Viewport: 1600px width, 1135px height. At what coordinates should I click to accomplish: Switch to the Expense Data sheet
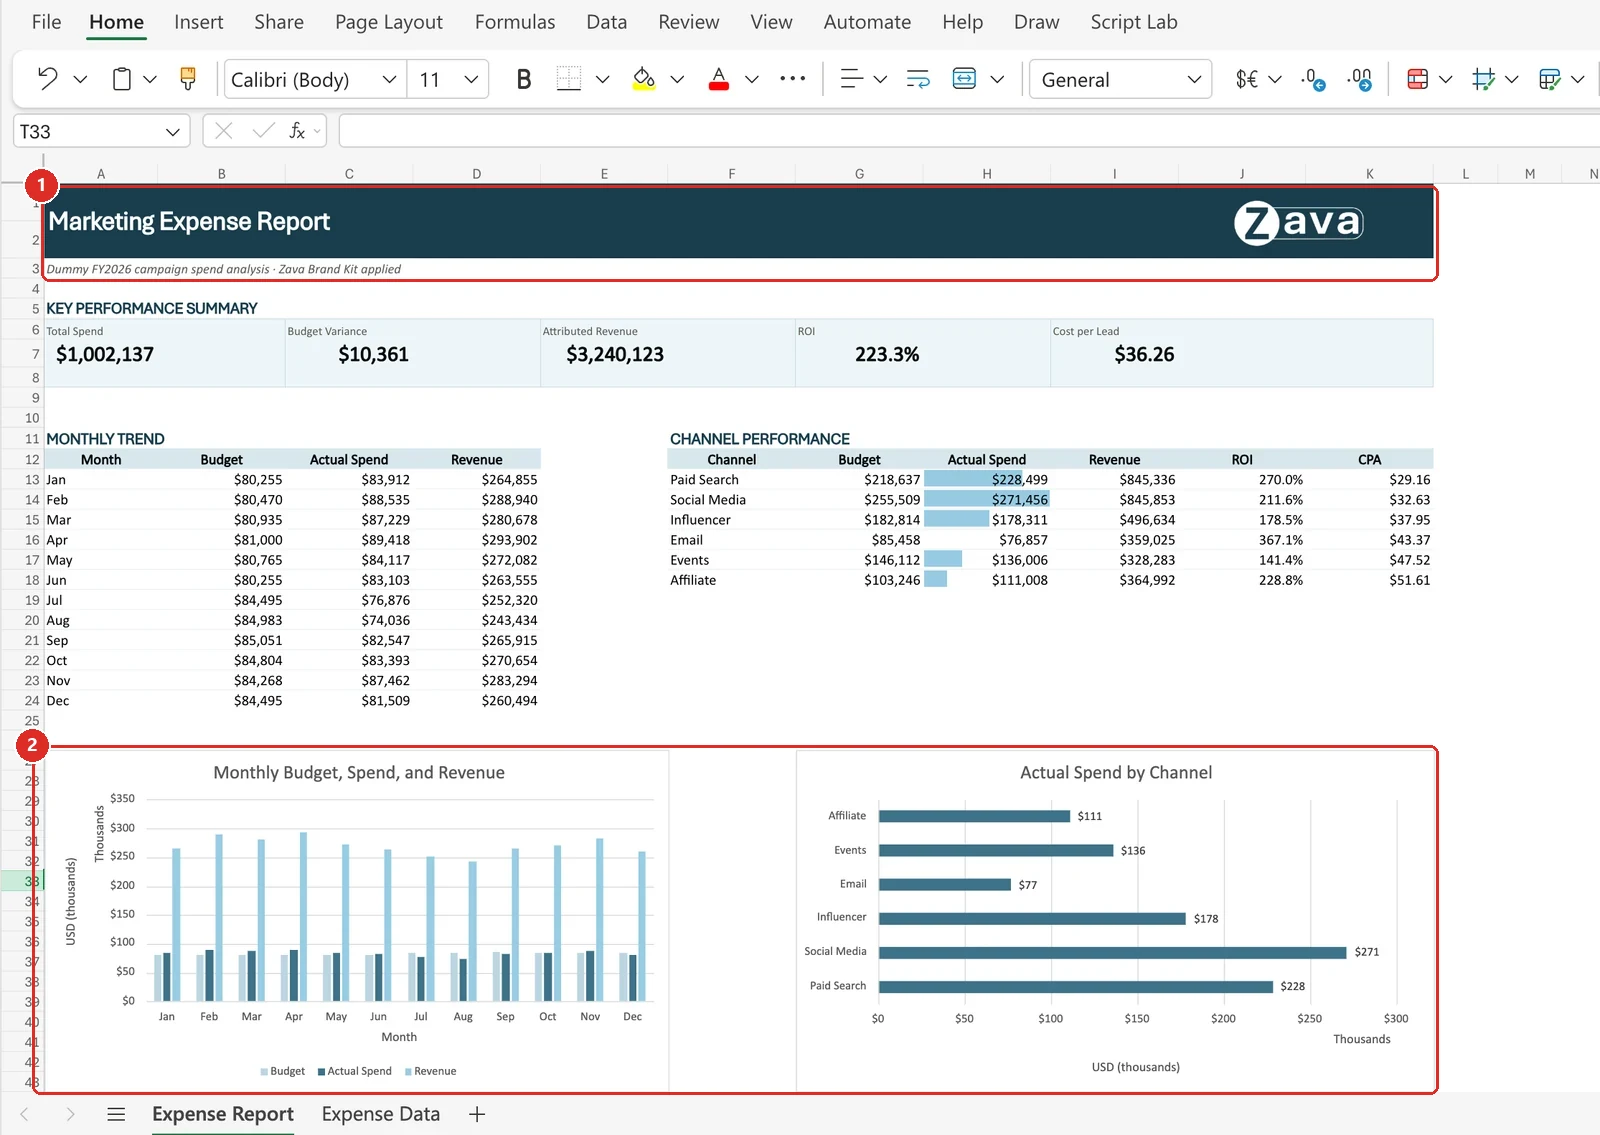[381, 1114]
